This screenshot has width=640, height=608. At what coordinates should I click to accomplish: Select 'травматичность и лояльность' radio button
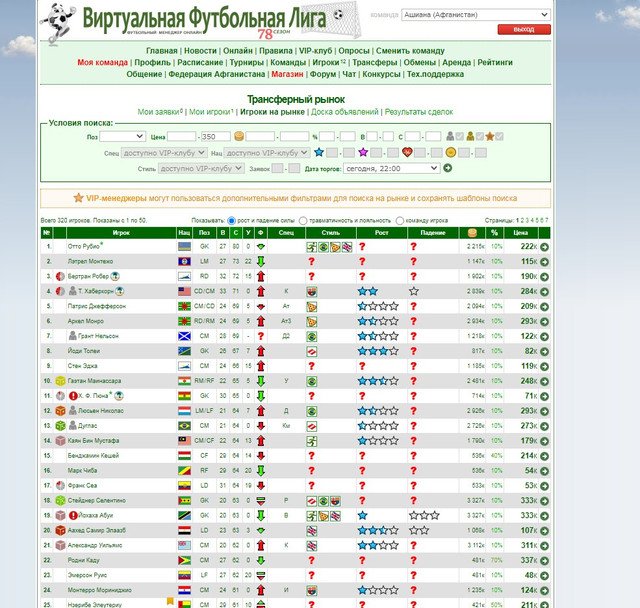303,221
